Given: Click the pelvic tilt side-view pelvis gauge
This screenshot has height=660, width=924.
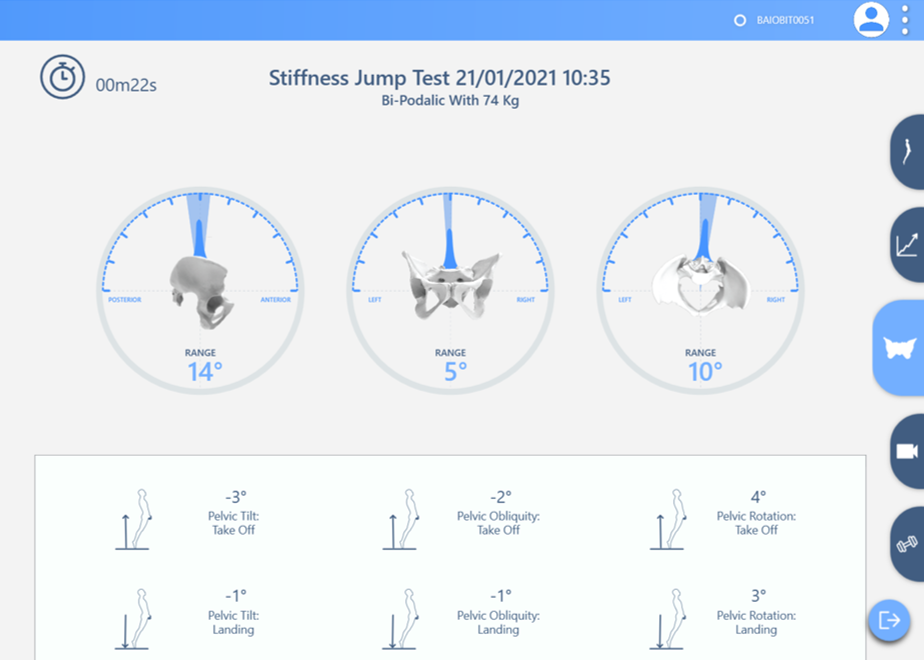Looking at the screenshot, I should click(200, 291).
